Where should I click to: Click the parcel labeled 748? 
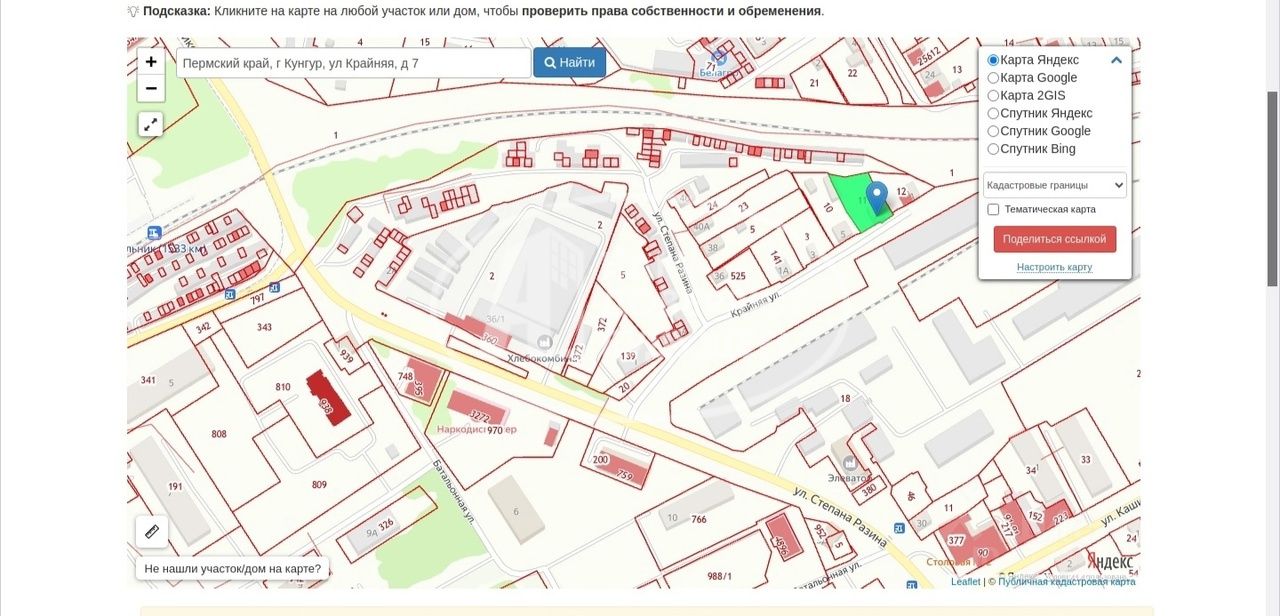(x=405, y=376)
